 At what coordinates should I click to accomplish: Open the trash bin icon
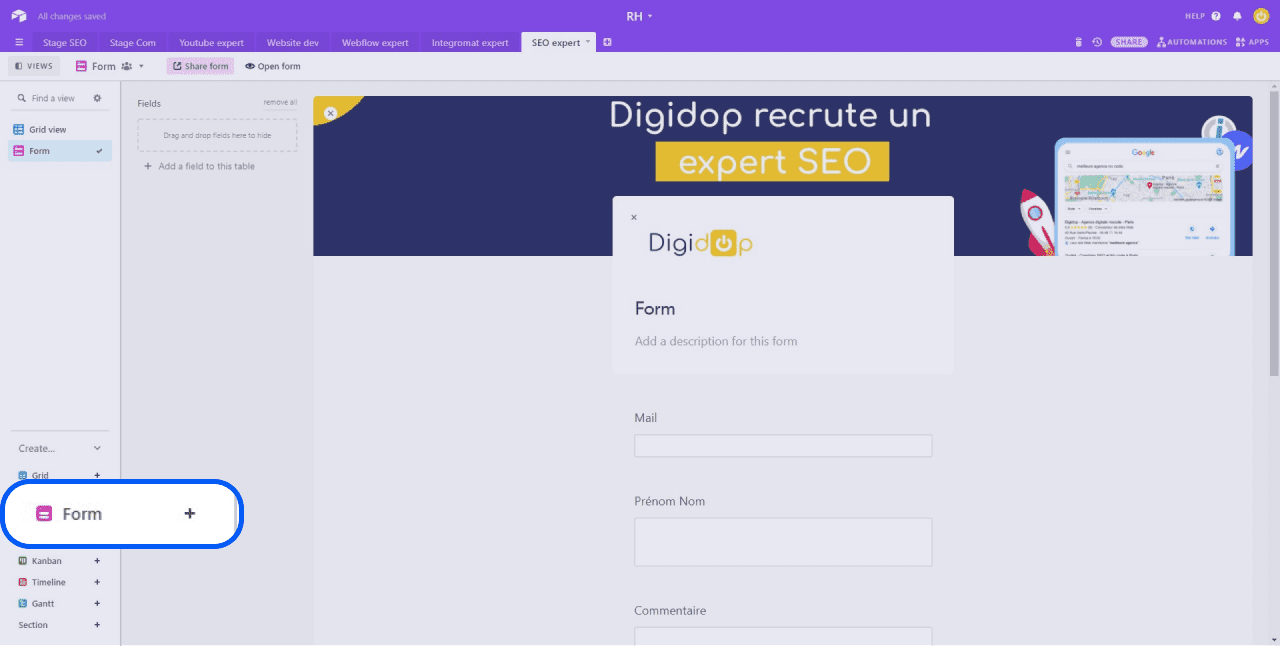[1078, 42]
